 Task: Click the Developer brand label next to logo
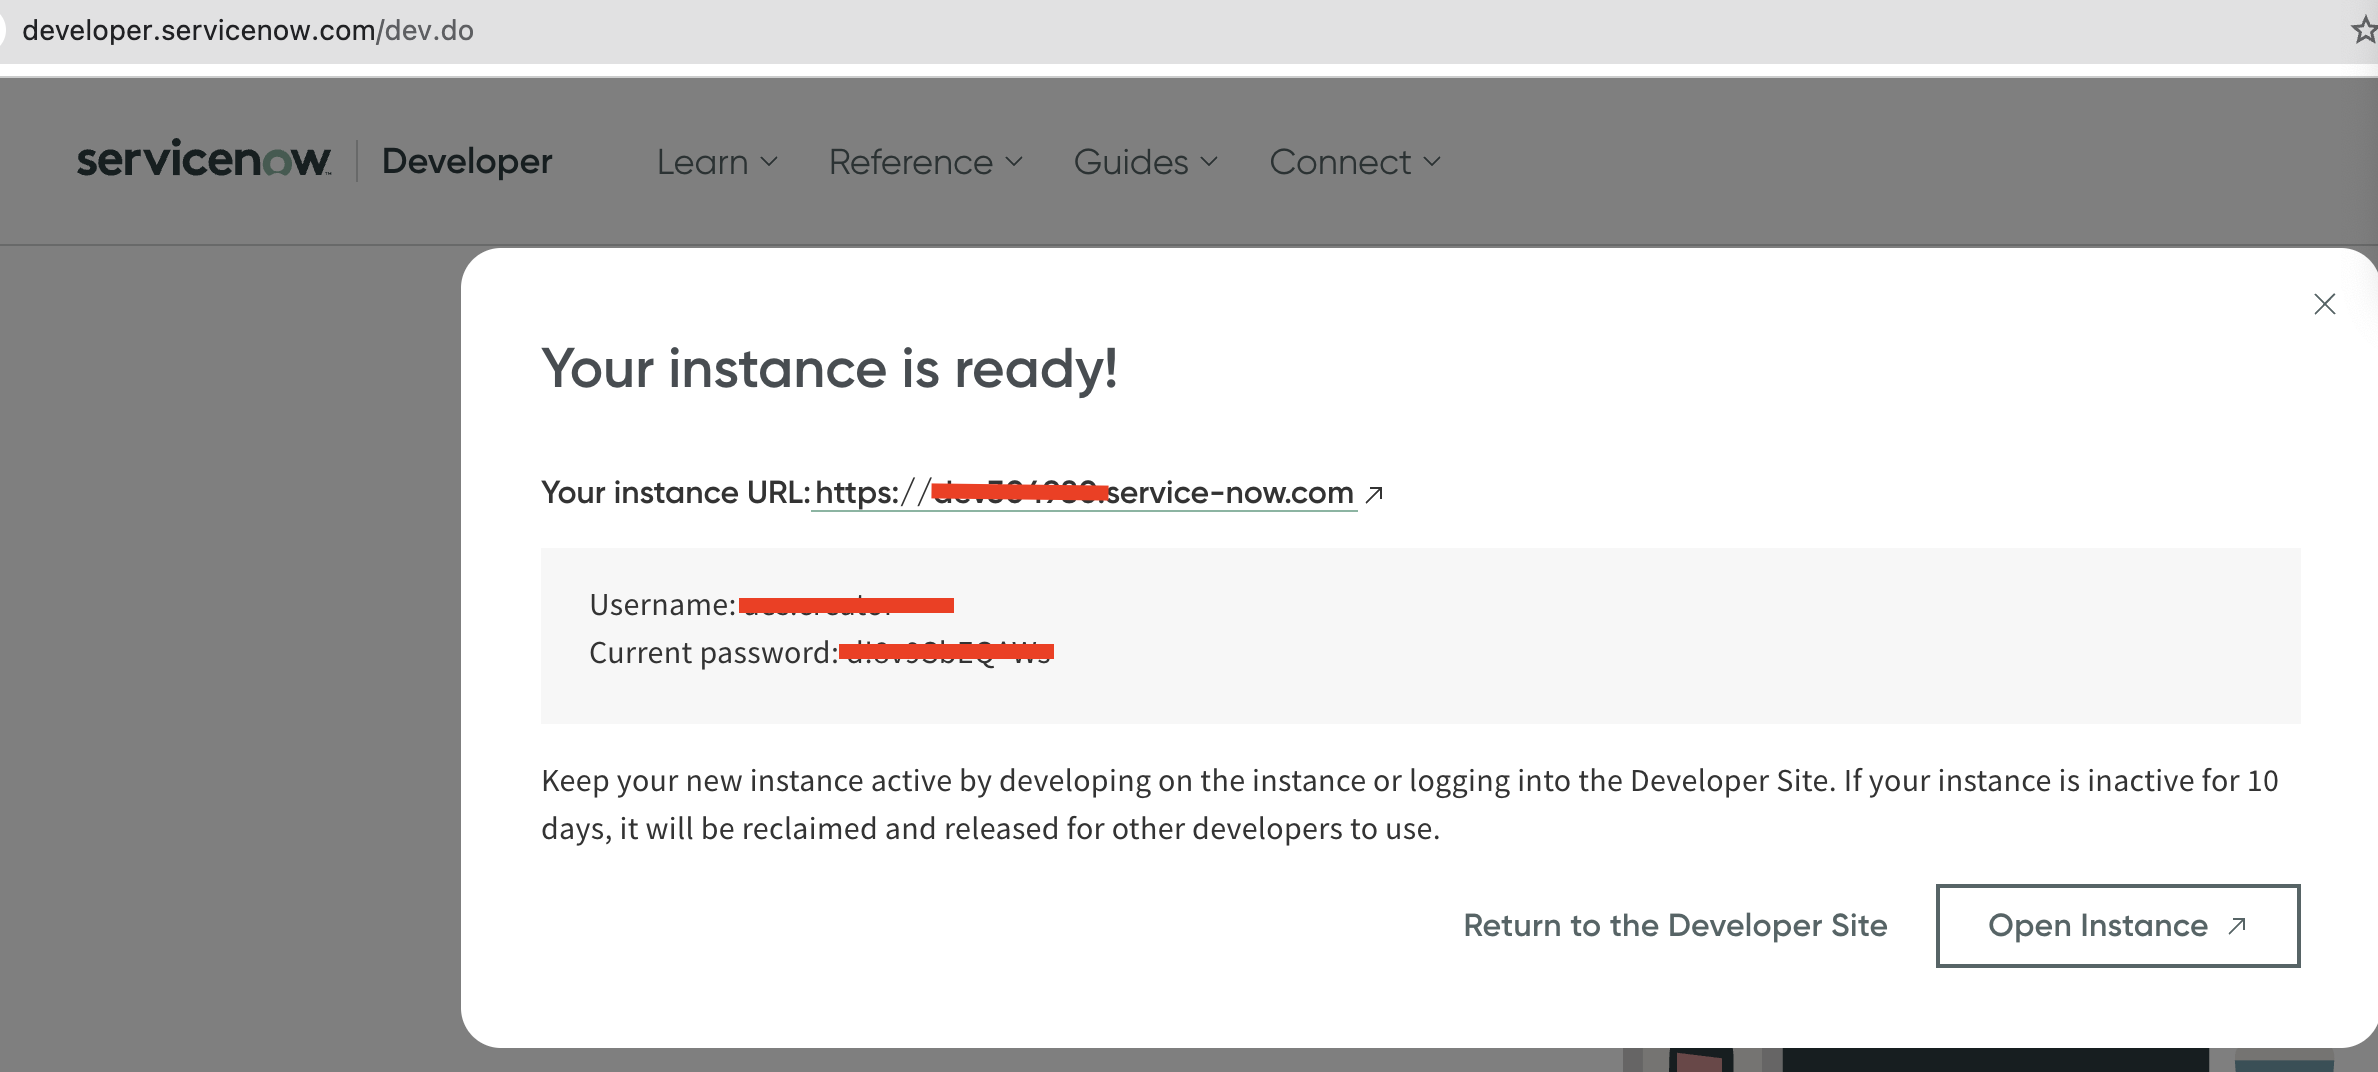(x=466, y=160)
